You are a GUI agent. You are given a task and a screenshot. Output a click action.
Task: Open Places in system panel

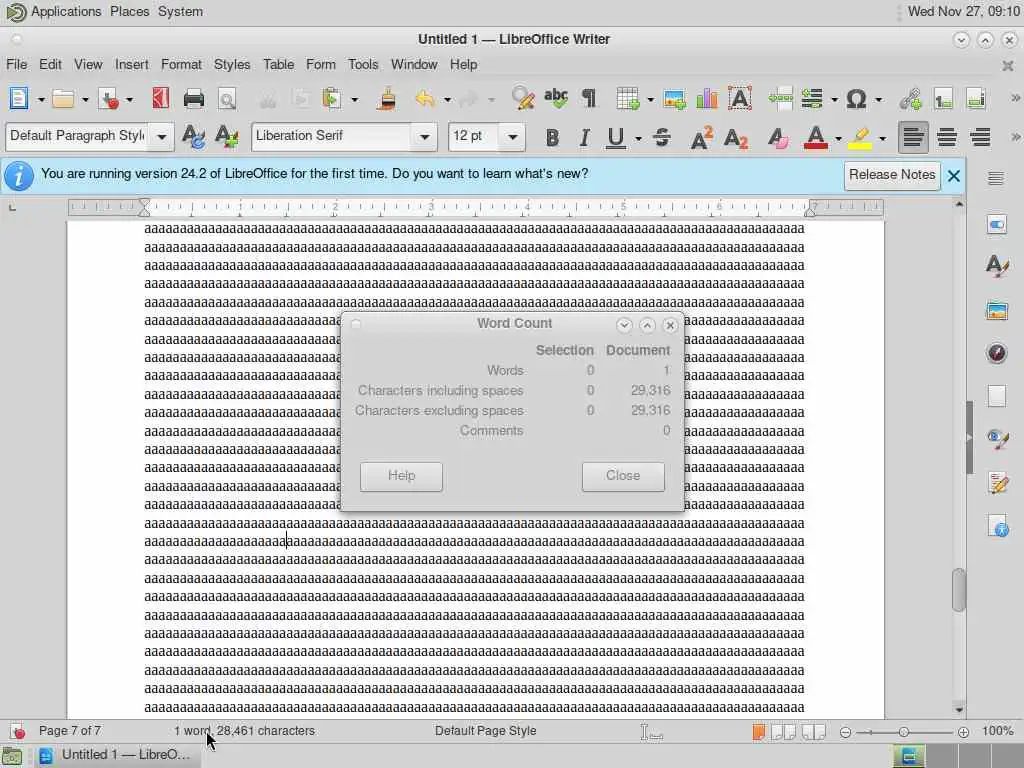click(x=129, y=12)
